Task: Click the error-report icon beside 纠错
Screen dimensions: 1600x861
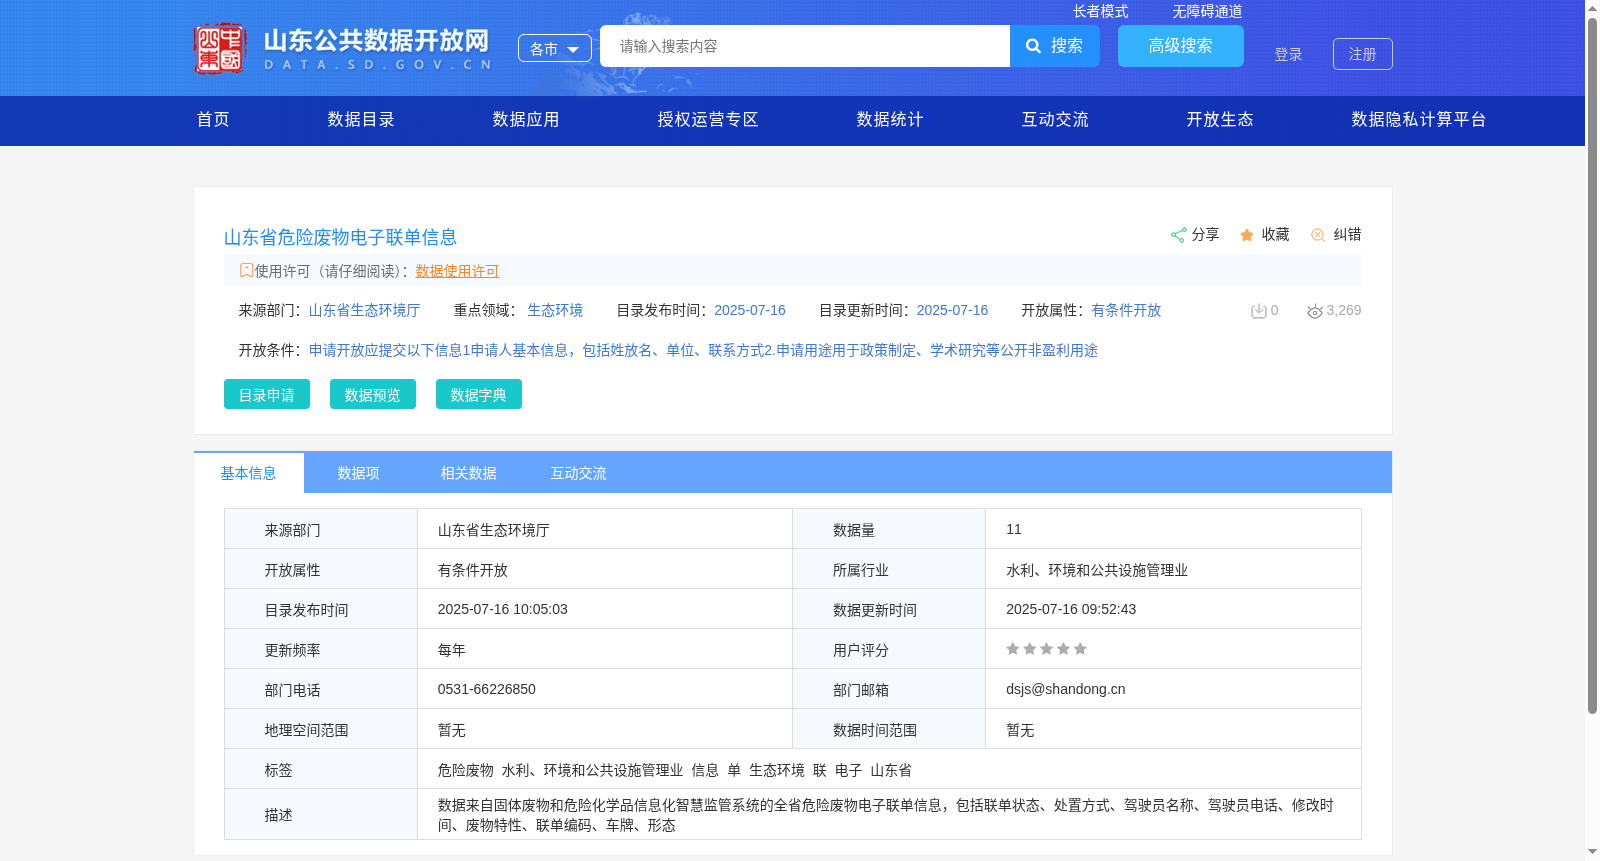Action: coord(1318,235)
